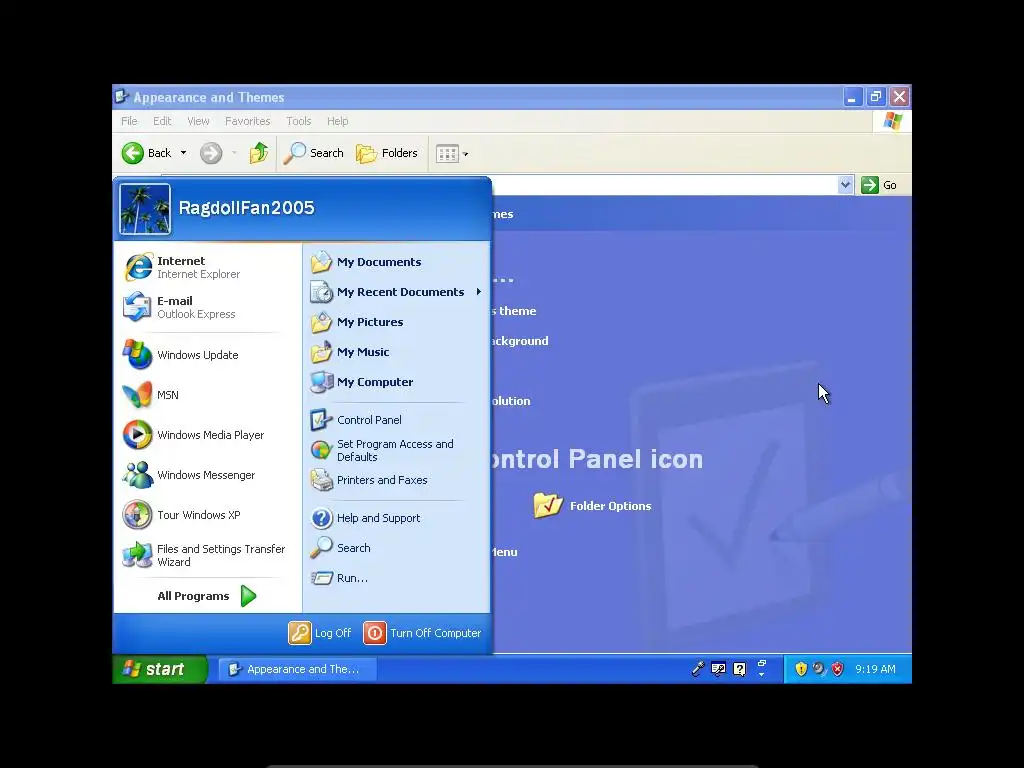
Task: Open Help and Support
Action: click(396, 518)
